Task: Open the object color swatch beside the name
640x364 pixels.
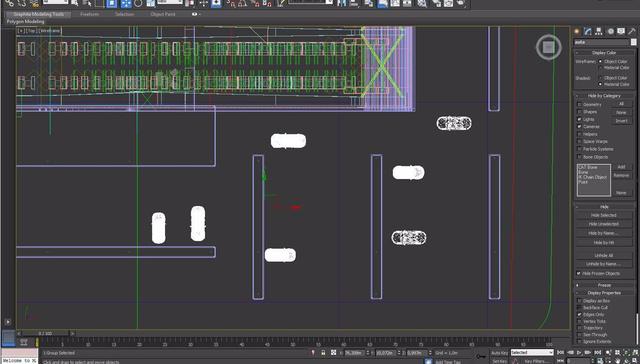Action: coord(633,42)
